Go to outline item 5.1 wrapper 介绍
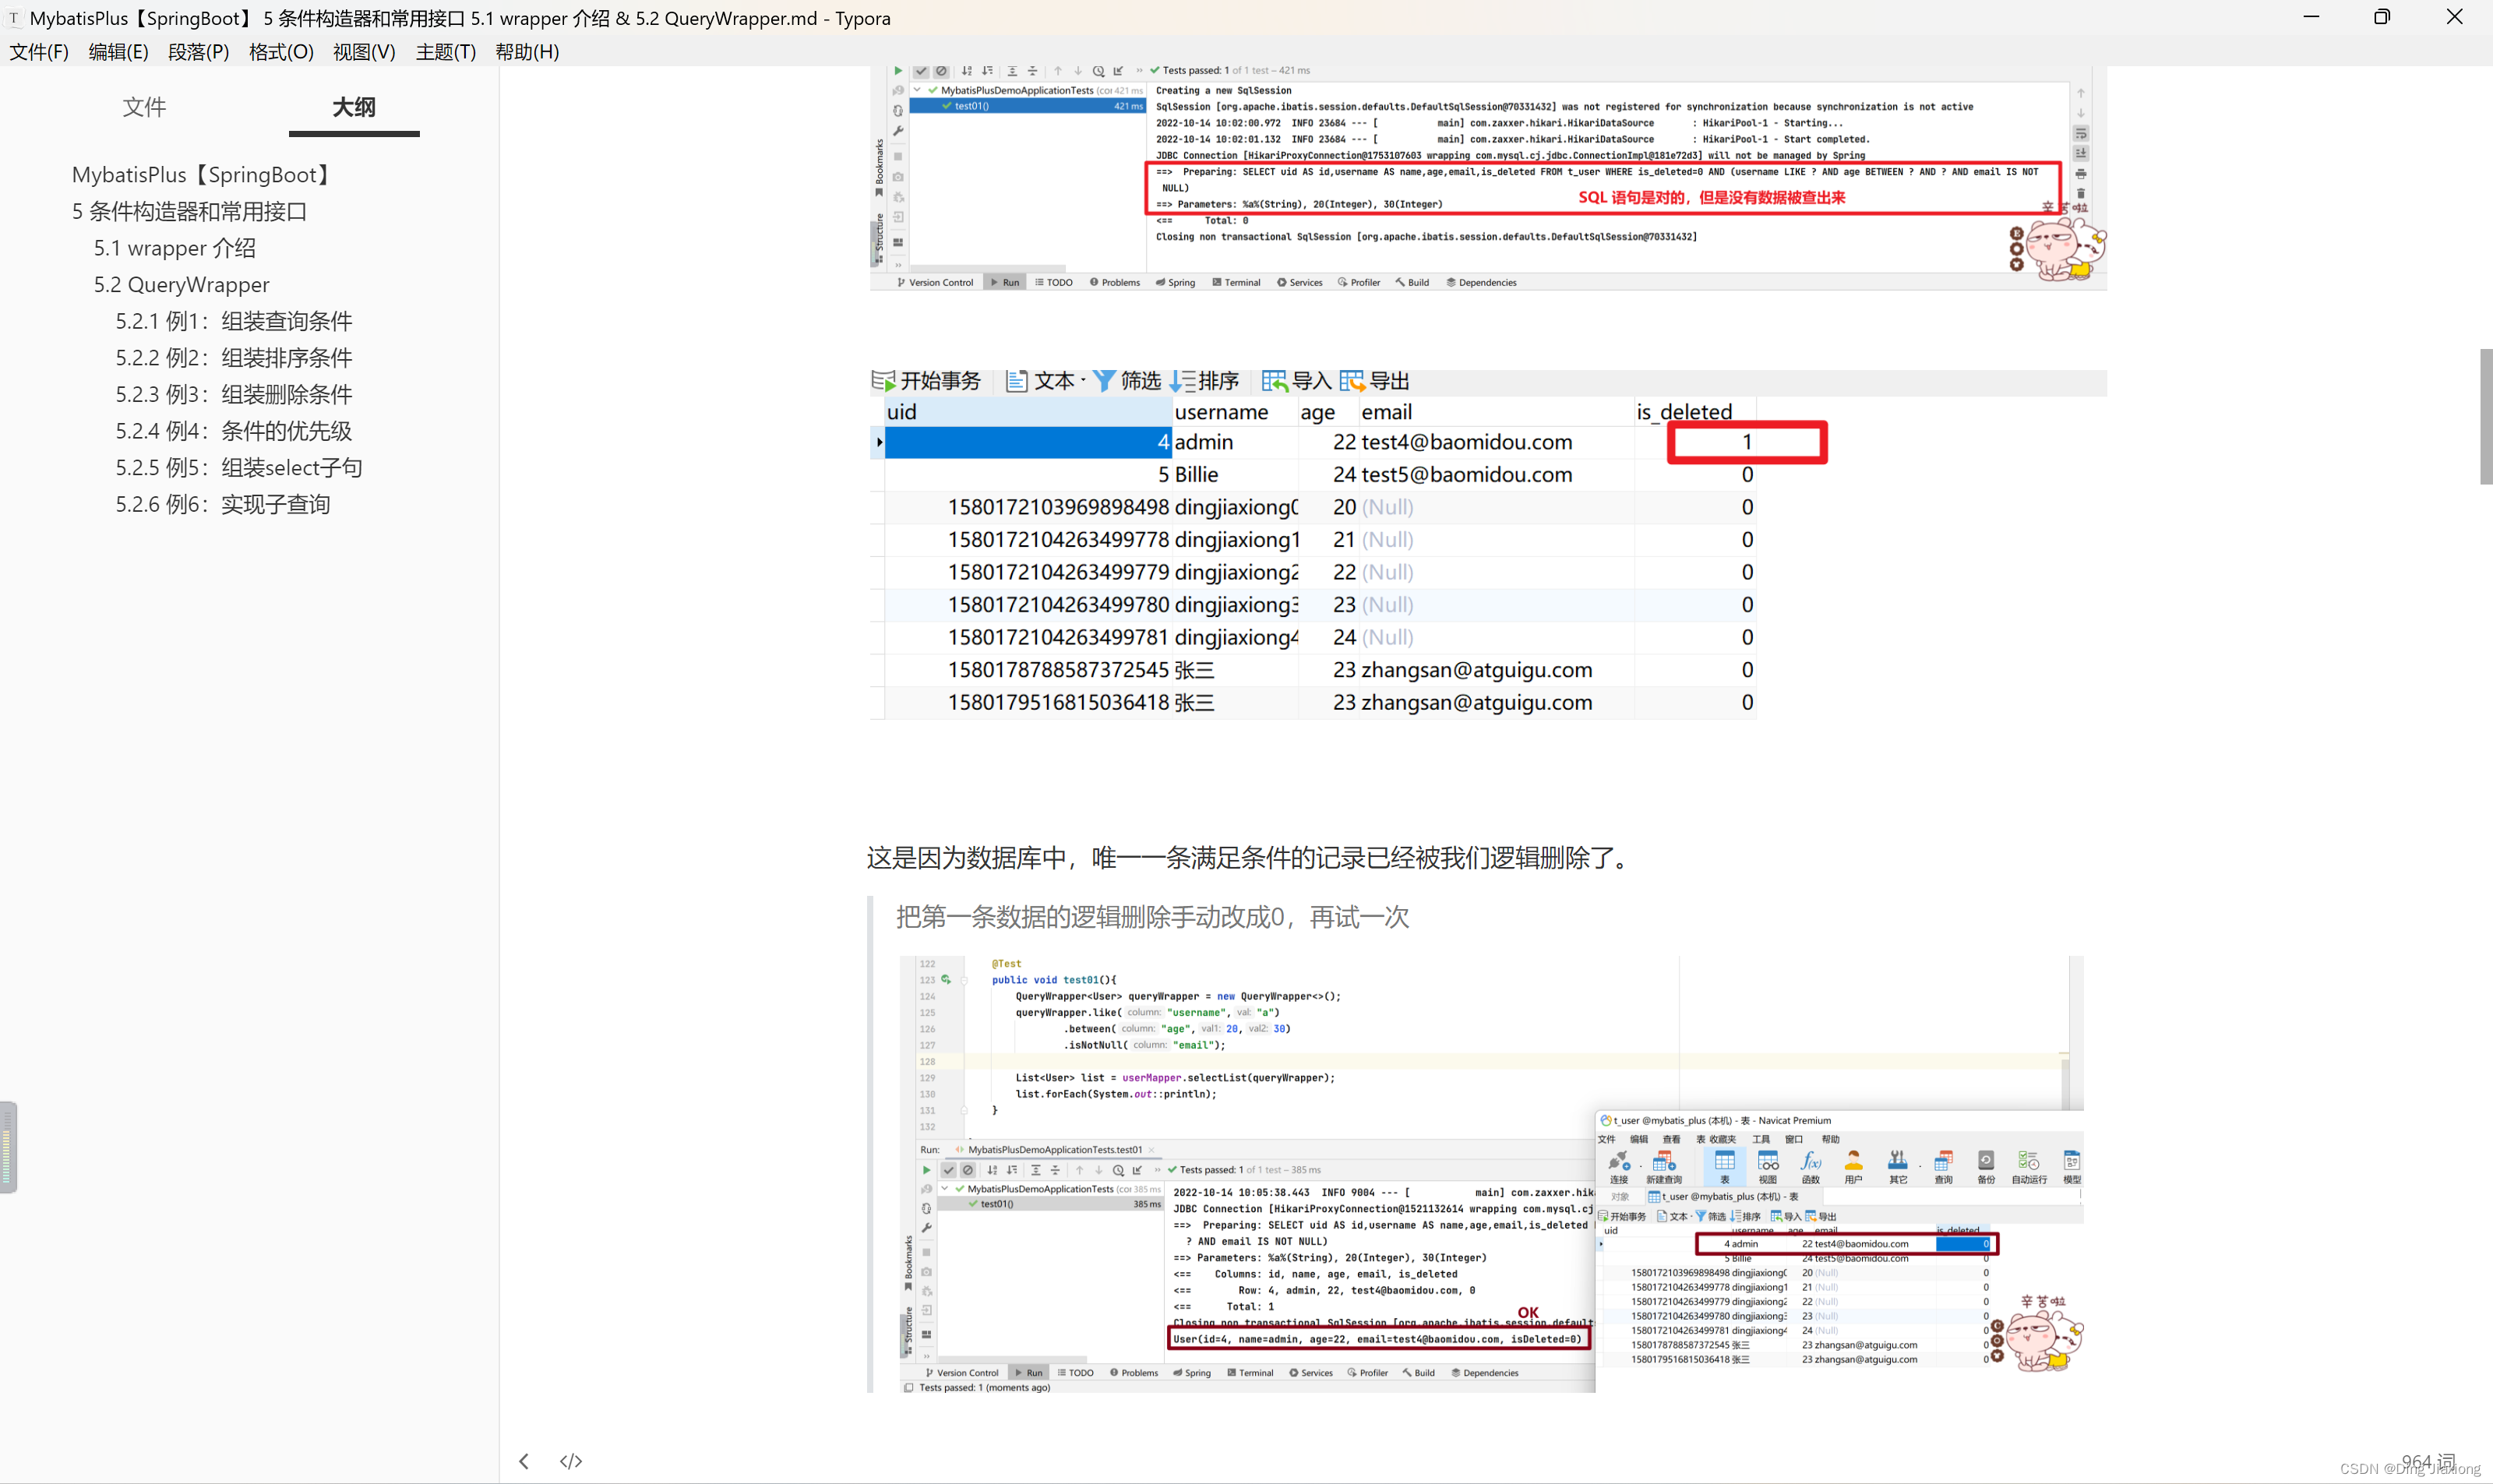The width and height of the screenshot is (2493, 1484). pyautogui.click(x=175, y=248)
